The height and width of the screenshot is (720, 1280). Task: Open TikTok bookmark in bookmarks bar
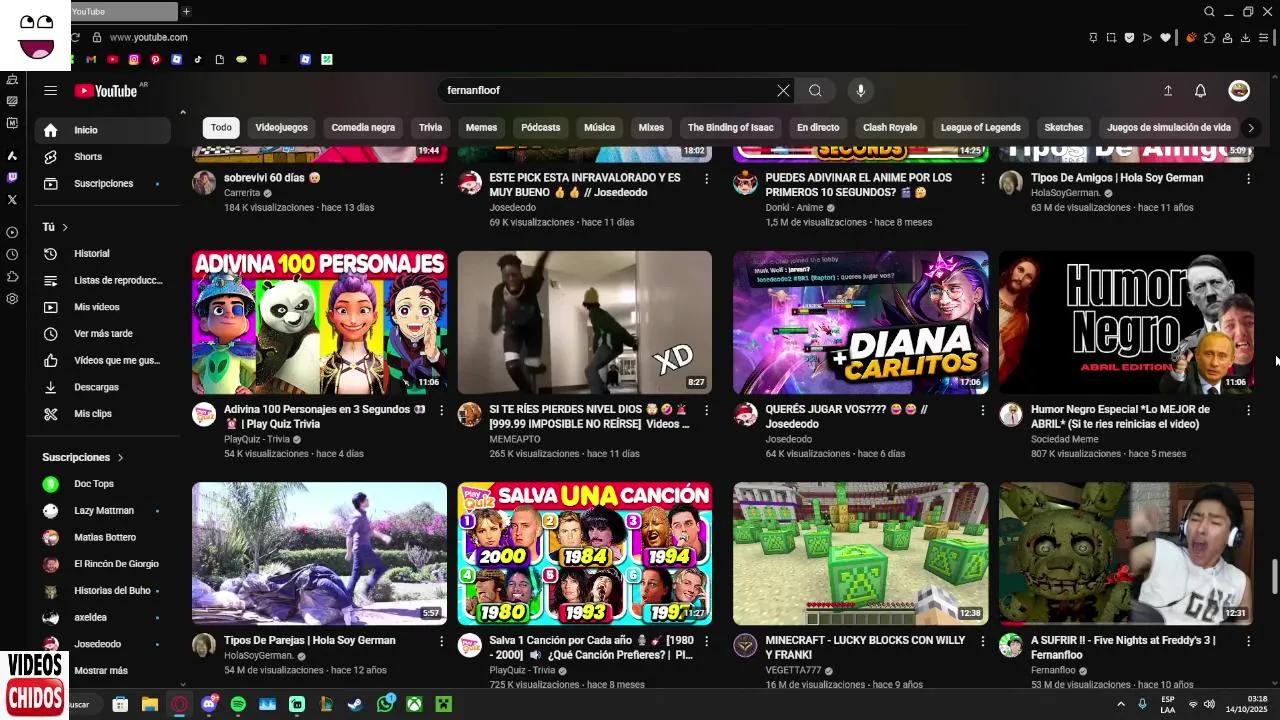point(198,59)
